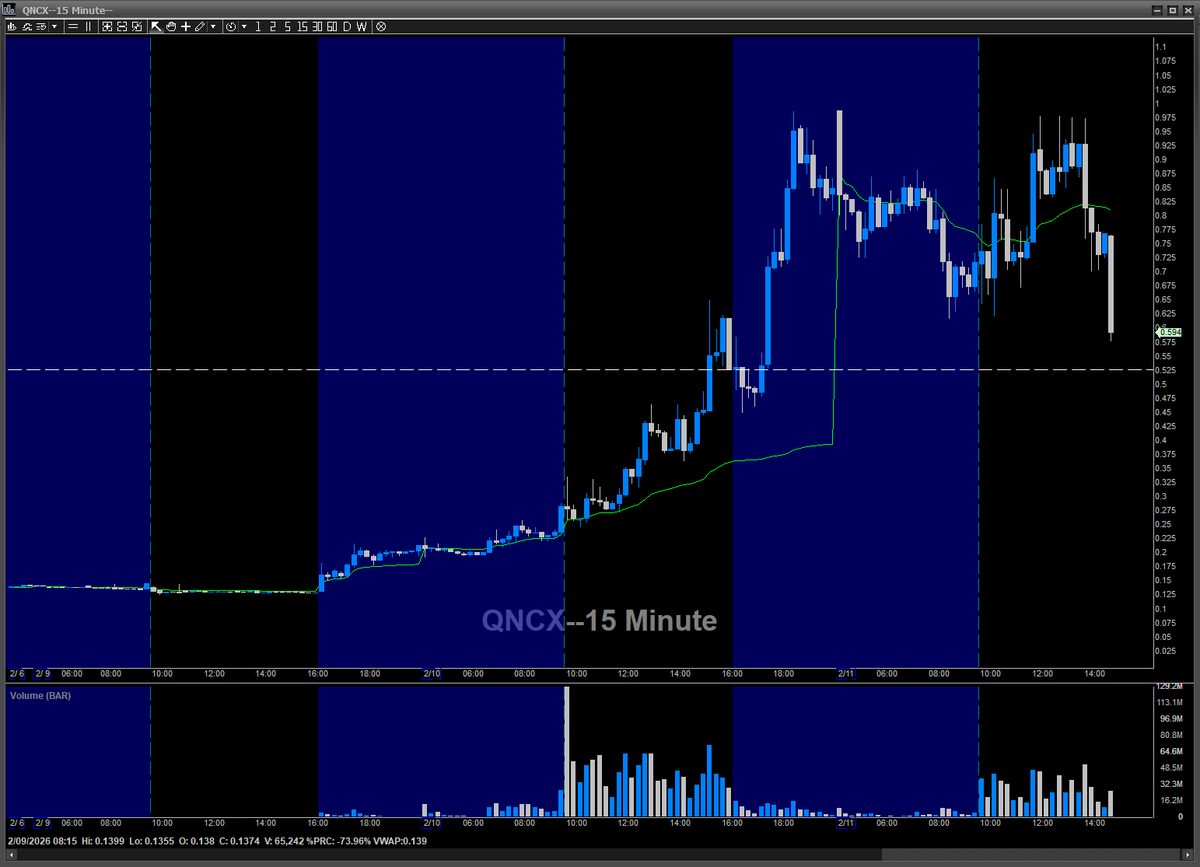Select the line chart style icon

[26, 27]
